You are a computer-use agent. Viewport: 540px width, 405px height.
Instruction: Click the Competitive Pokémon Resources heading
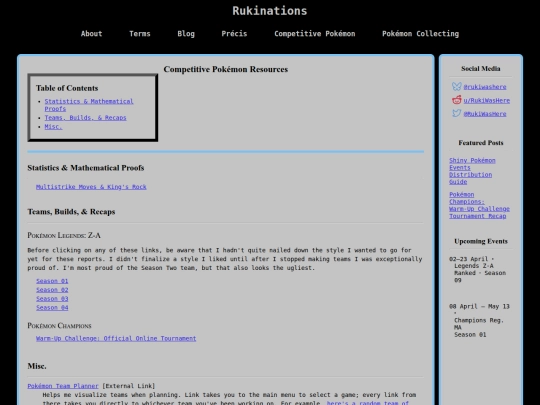(x=226, y=69)
